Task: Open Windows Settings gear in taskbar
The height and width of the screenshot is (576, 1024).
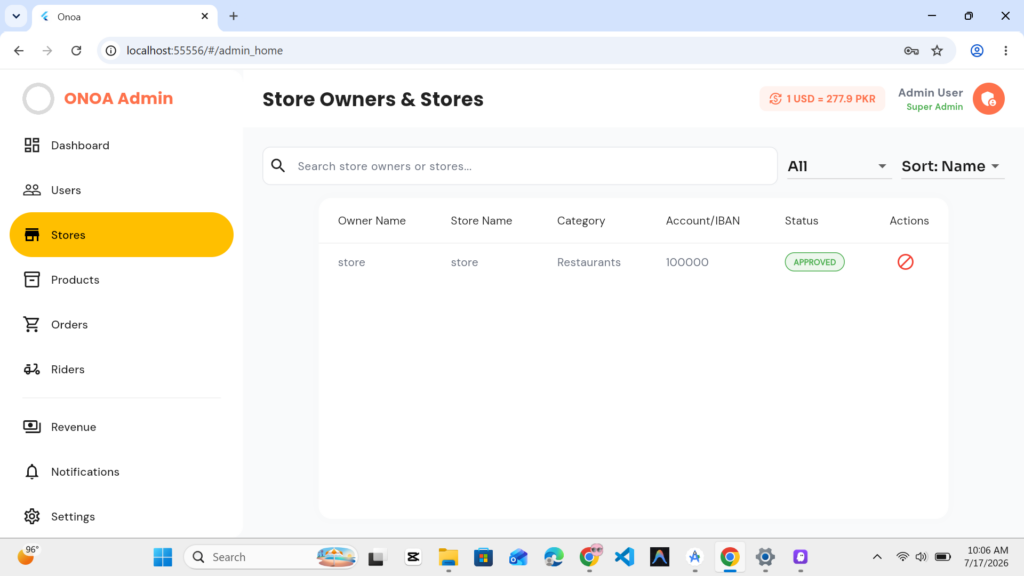Action: [765, 557]
